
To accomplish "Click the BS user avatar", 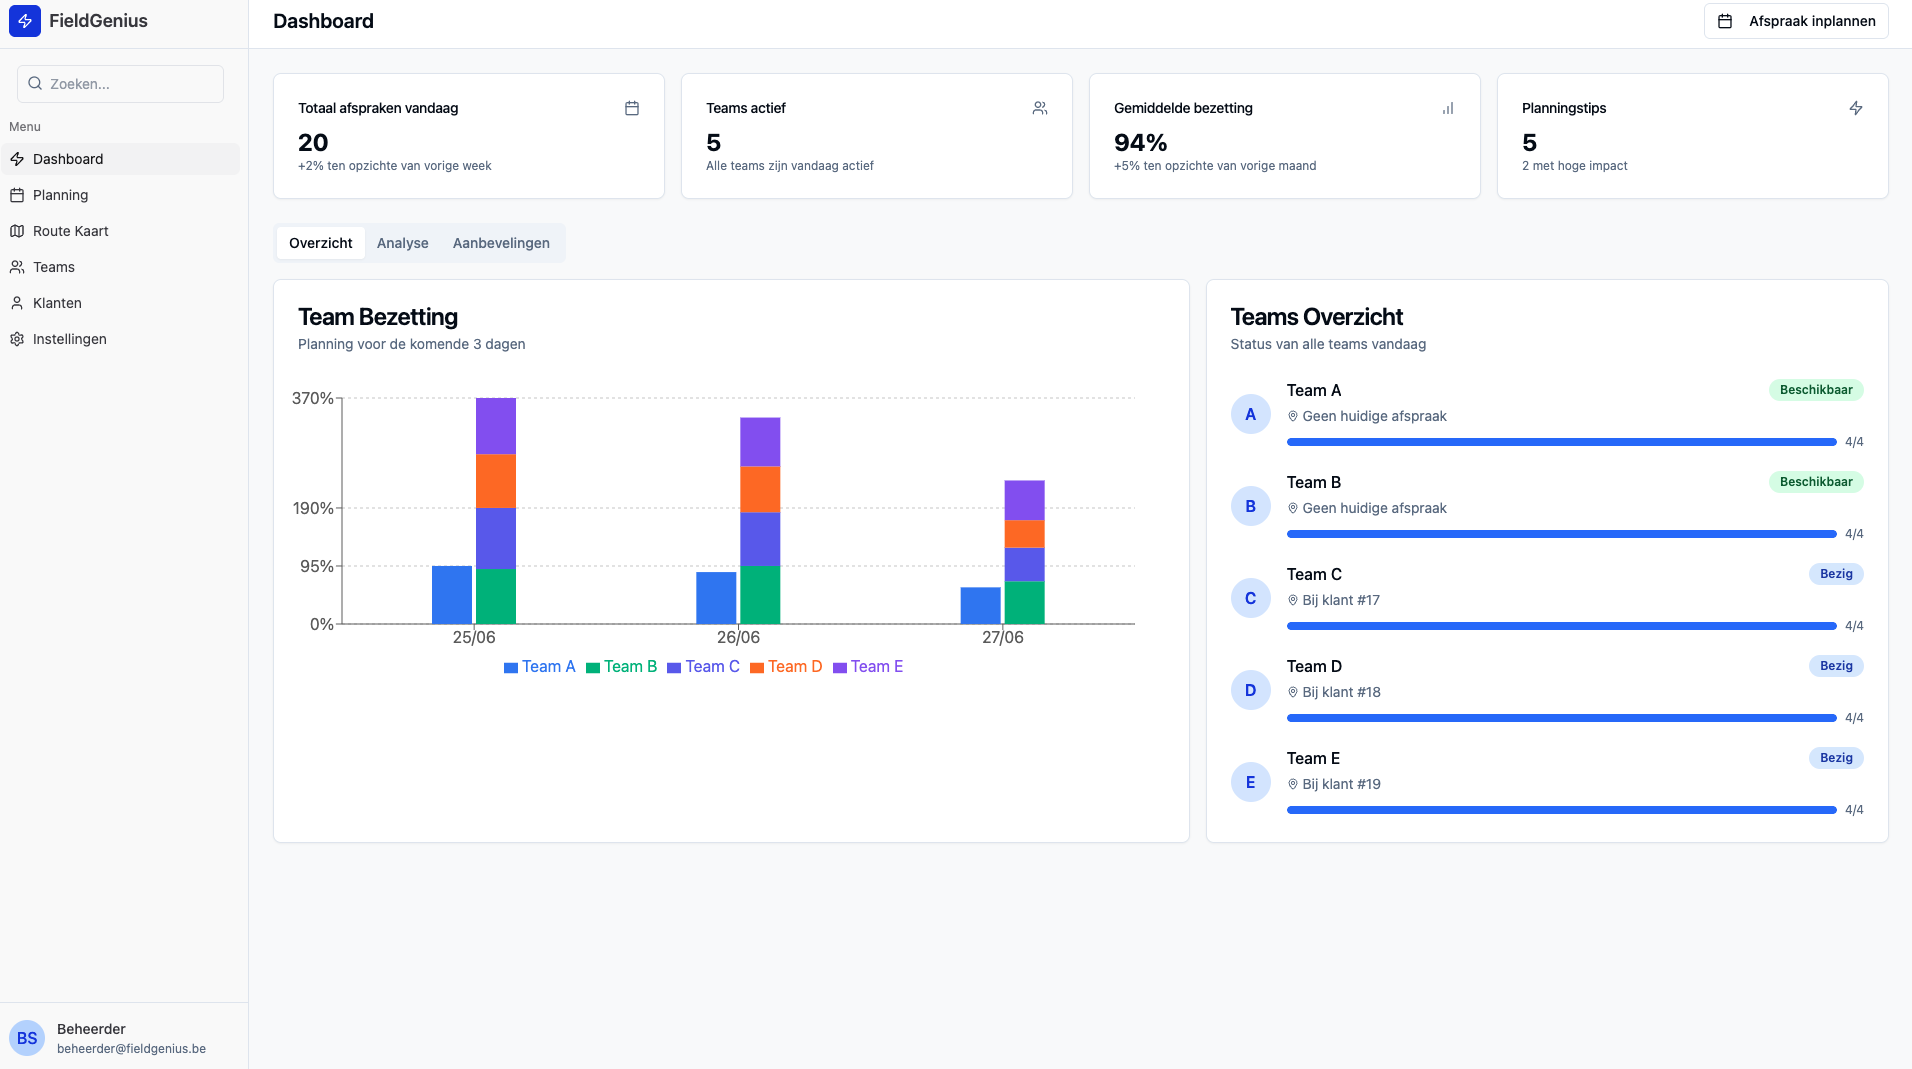I will (27, 1038).
